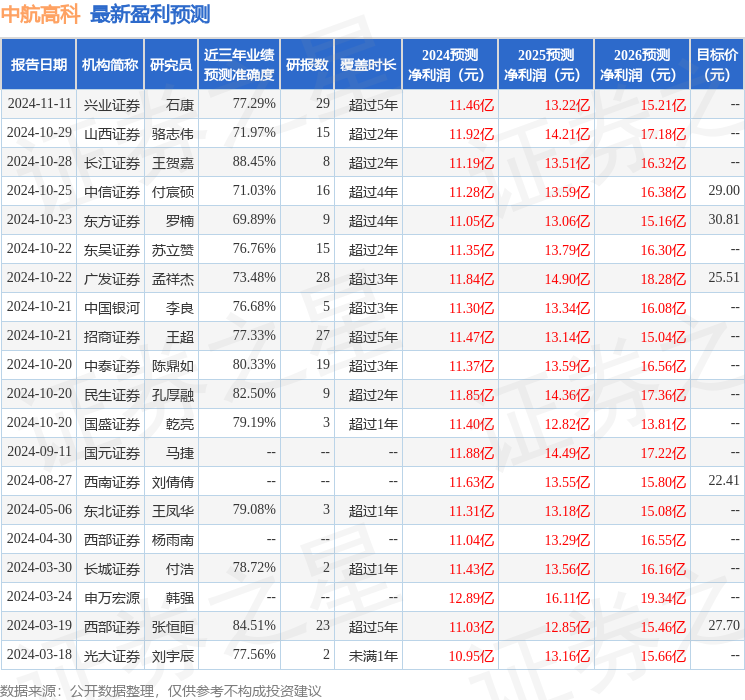Click the 2024预测净利润 column header
This screenshot has width=745, height=700.
pyautogui.click(x=450, y=65)
